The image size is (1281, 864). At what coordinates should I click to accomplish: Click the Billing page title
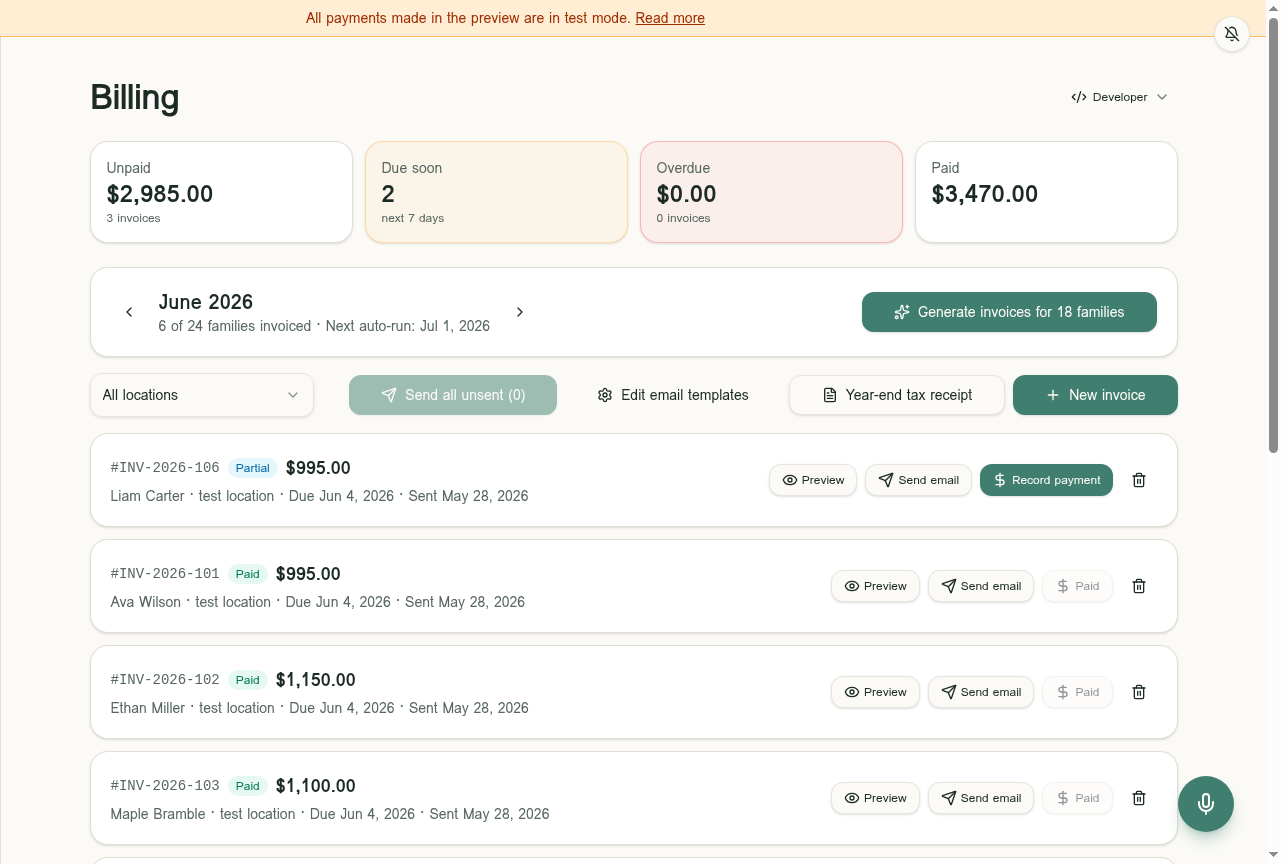point(135,97)
